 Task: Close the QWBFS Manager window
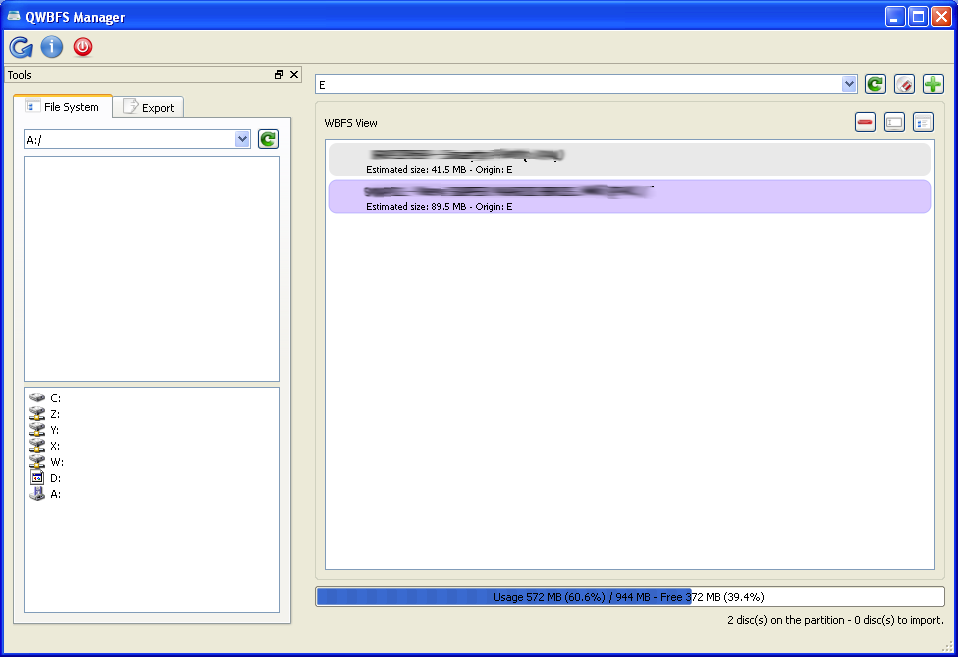pos(941,17)
